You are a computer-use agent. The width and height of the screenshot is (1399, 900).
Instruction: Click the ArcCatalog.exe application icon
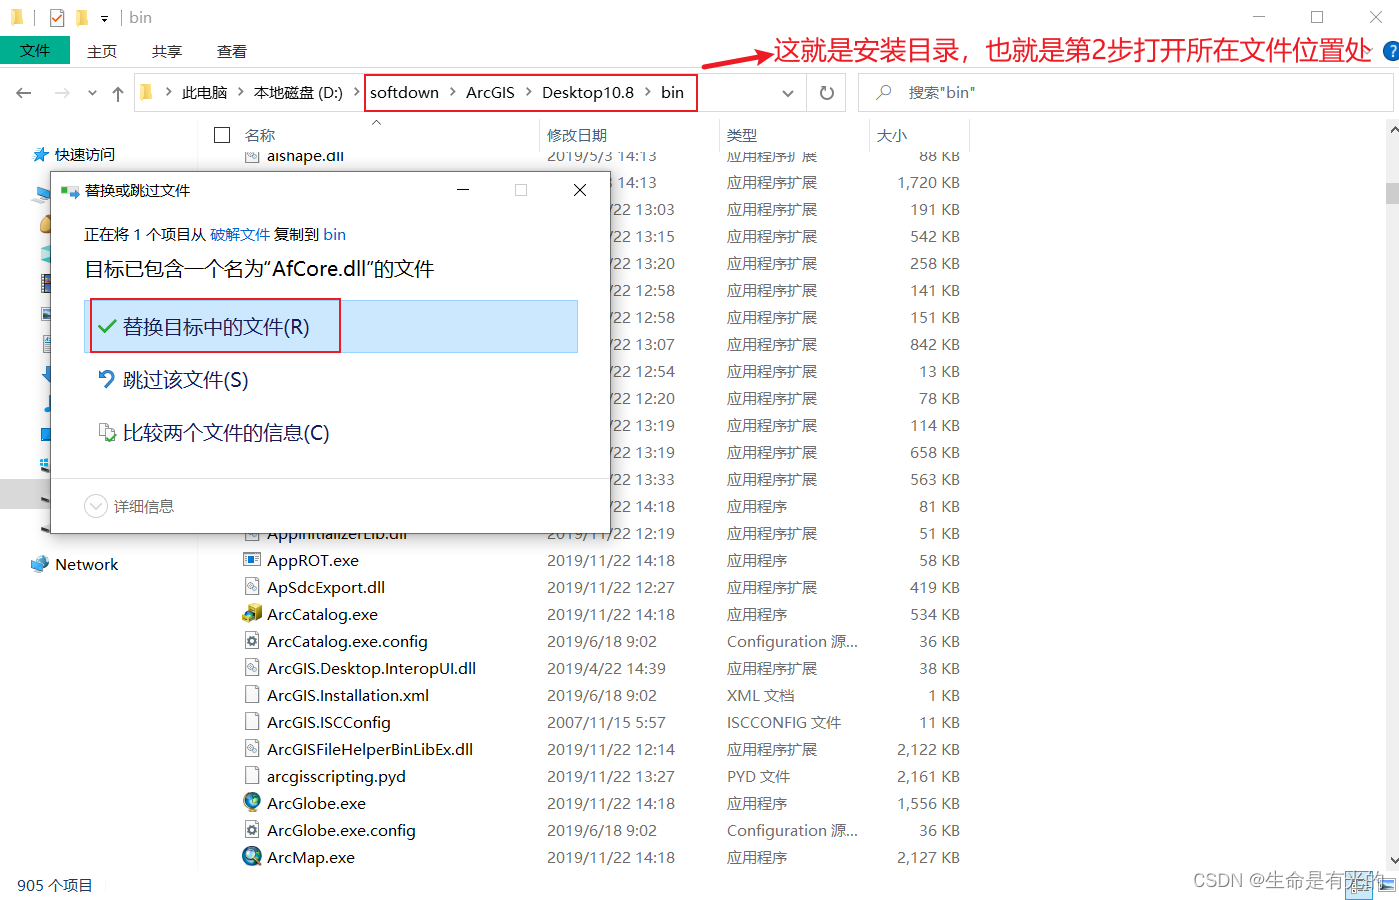[x=252, y=614]
